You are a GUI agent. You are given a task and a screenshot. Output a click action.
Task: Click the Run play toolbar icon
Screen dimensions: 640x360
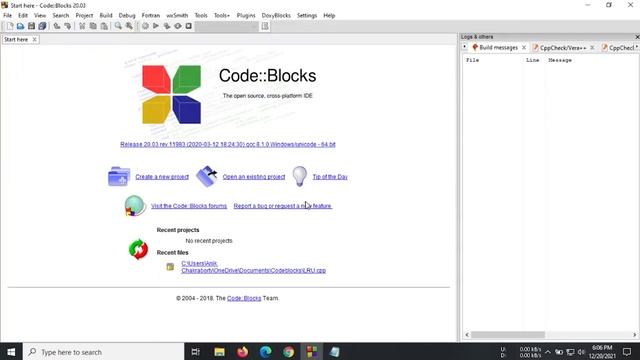tap(156, 26)
